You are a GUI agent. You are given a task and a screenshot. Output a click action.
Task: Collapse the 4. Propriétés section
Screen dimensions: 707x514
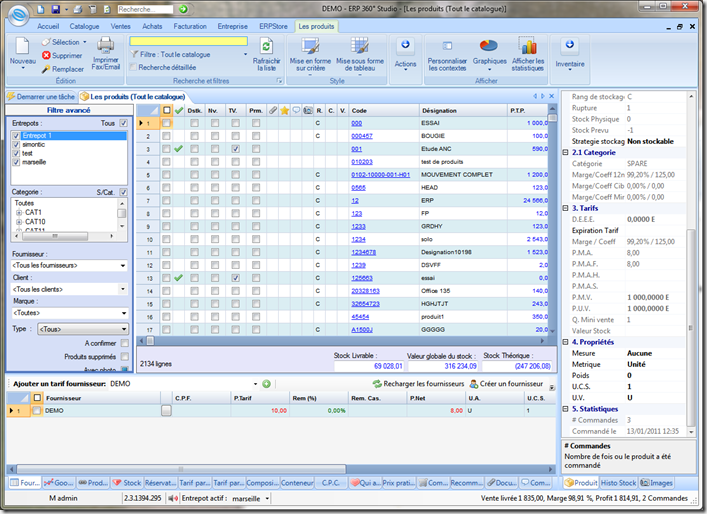coord(565,342)
